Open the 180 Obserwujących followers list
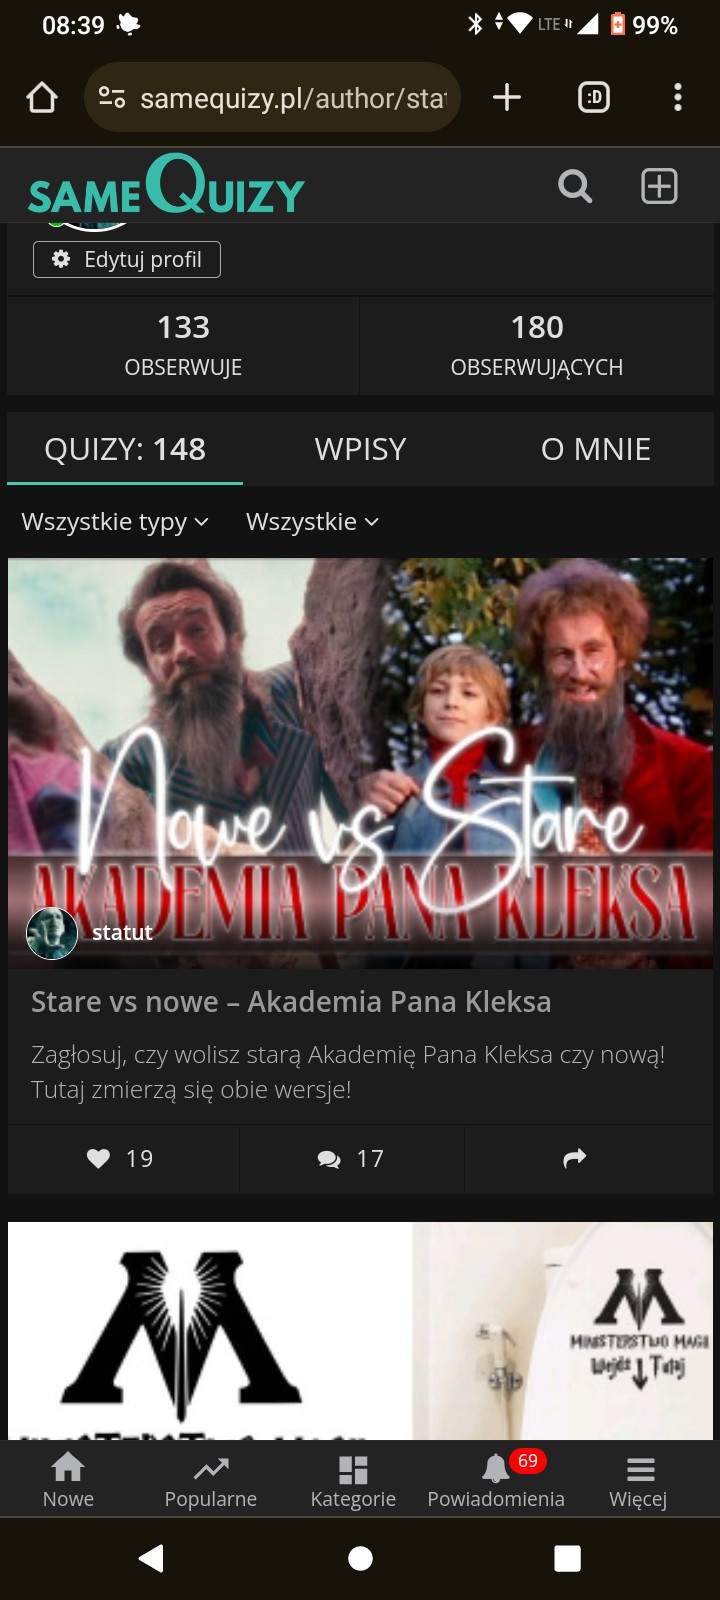This screenshot has height=1600, width=720. 537,345
